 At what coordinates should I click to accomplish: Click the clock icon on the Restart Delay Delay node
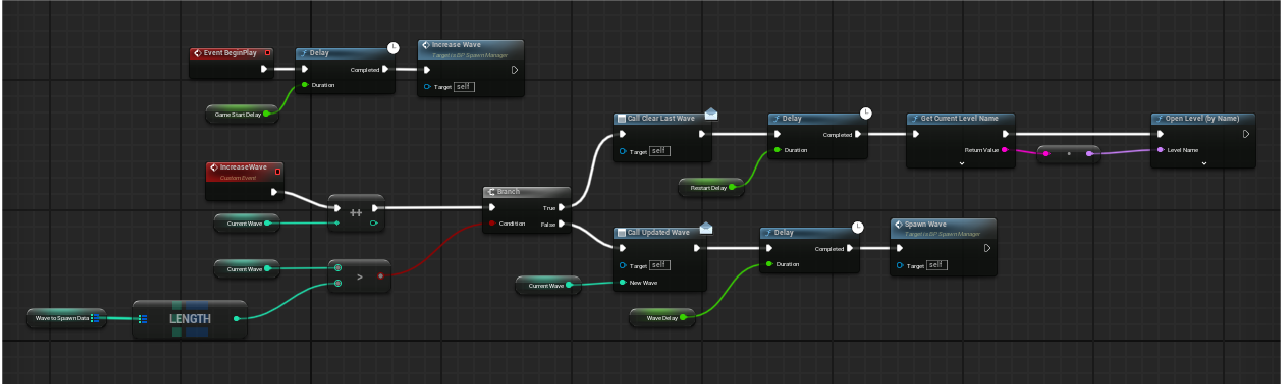866,113
